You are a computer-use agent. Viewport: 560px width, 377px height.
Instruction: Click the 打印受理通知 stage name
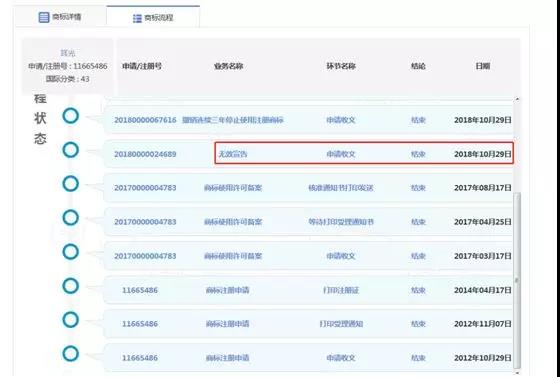click(x=341, y=324)
